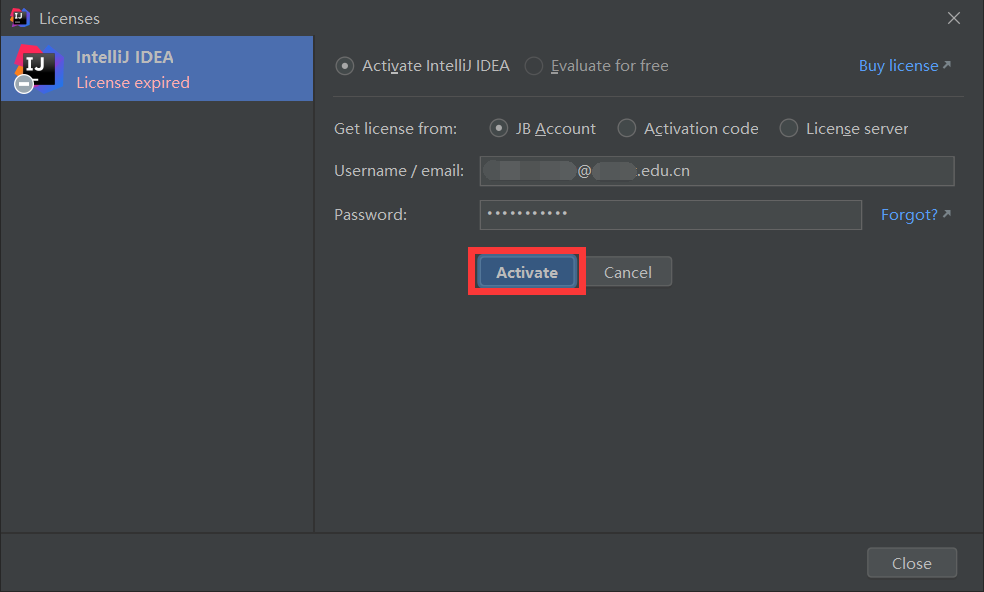Click the Username / email: label
The width and height of the screenshot is (984, 592).
tap(399, 171)
